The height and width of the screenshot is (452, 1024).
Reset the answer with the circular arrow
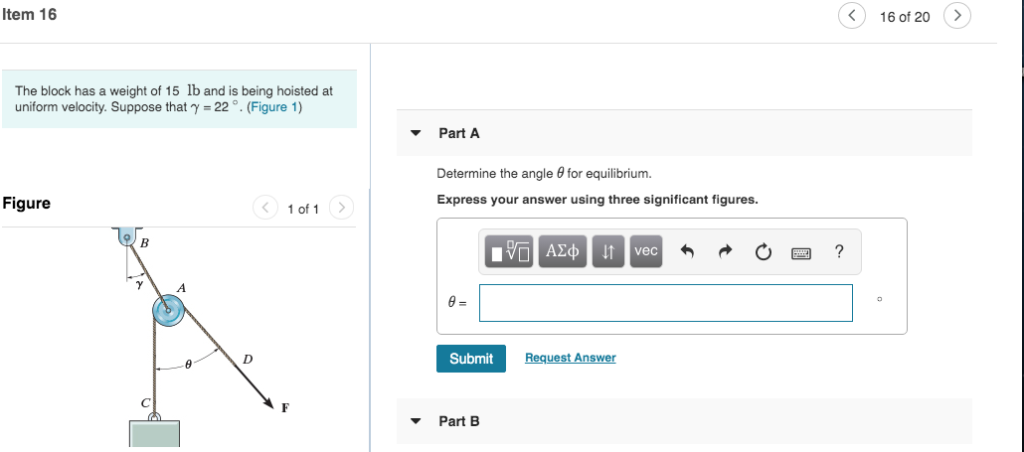click(x=763, y=251)
